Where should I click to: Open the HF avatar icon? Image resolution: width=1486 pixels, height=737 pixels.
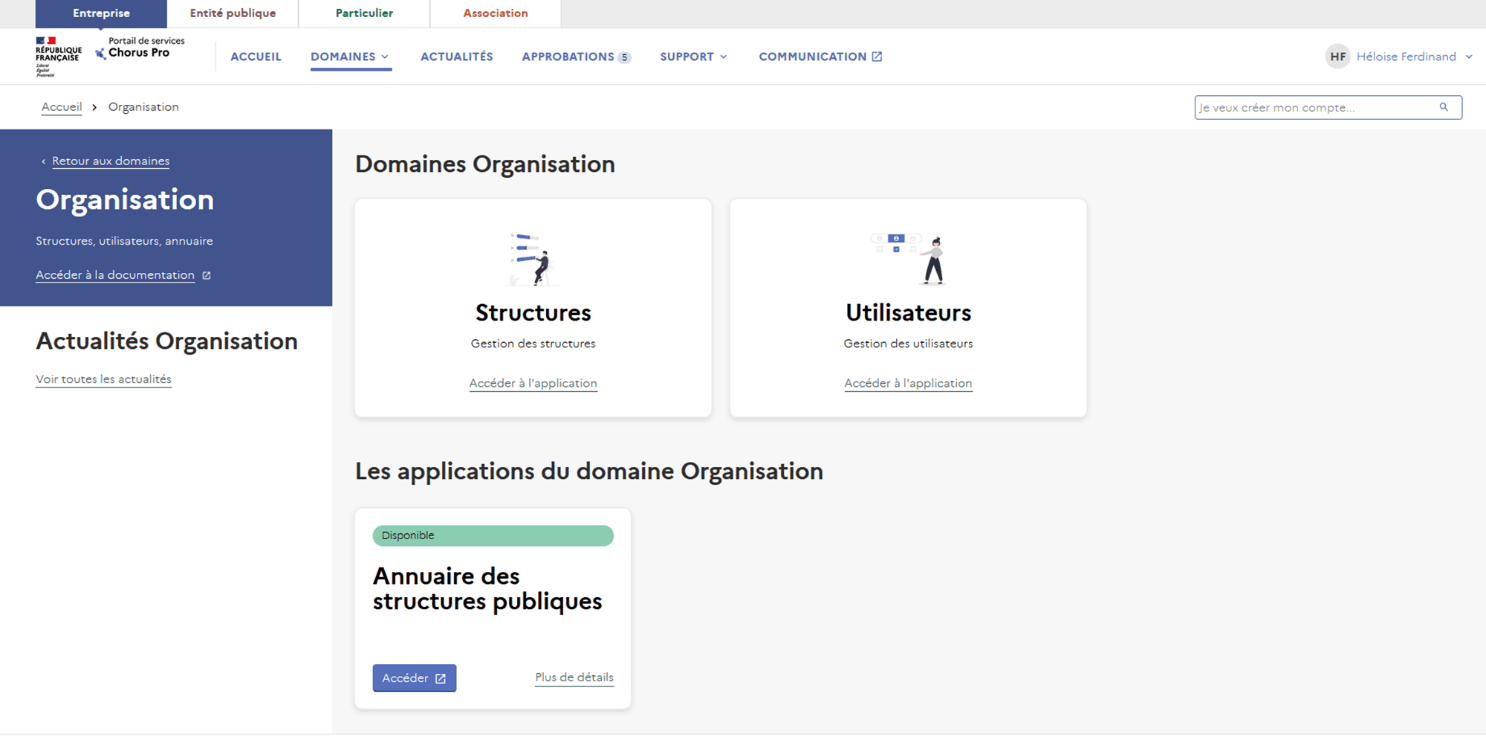[x=1338, y=56]
